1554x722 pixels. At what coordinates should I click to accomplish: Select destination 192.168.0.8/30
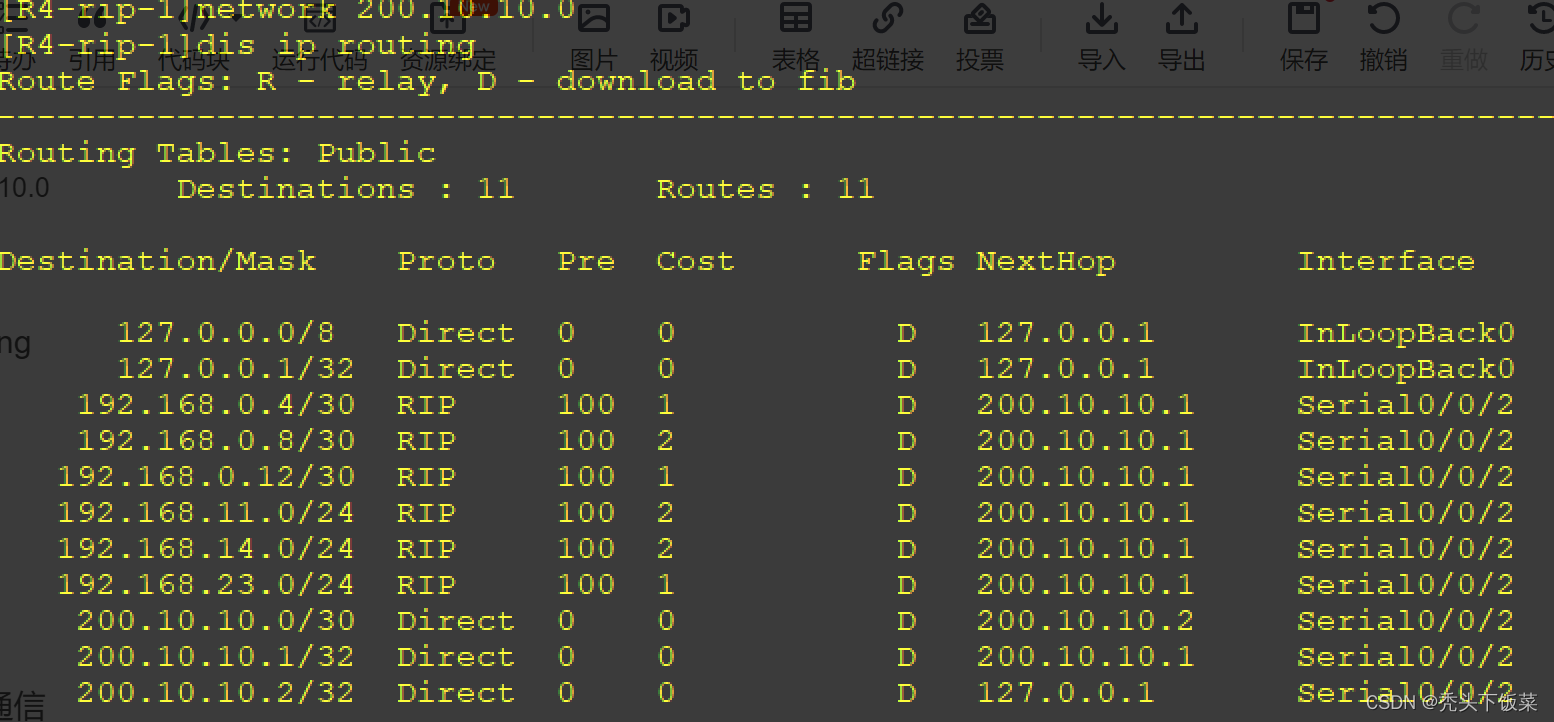coord(216,441)
